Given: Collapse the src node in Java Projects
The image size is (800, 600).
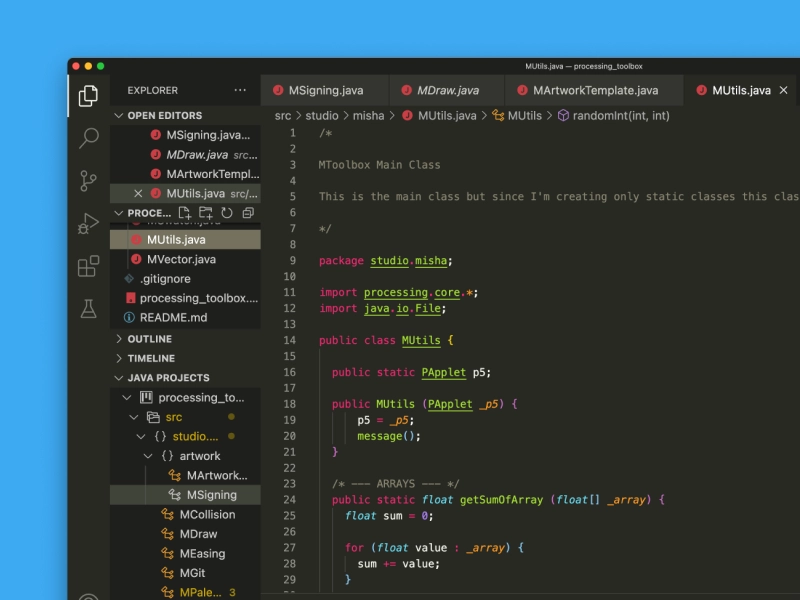Looking at the screenshot, I should 134,417.
